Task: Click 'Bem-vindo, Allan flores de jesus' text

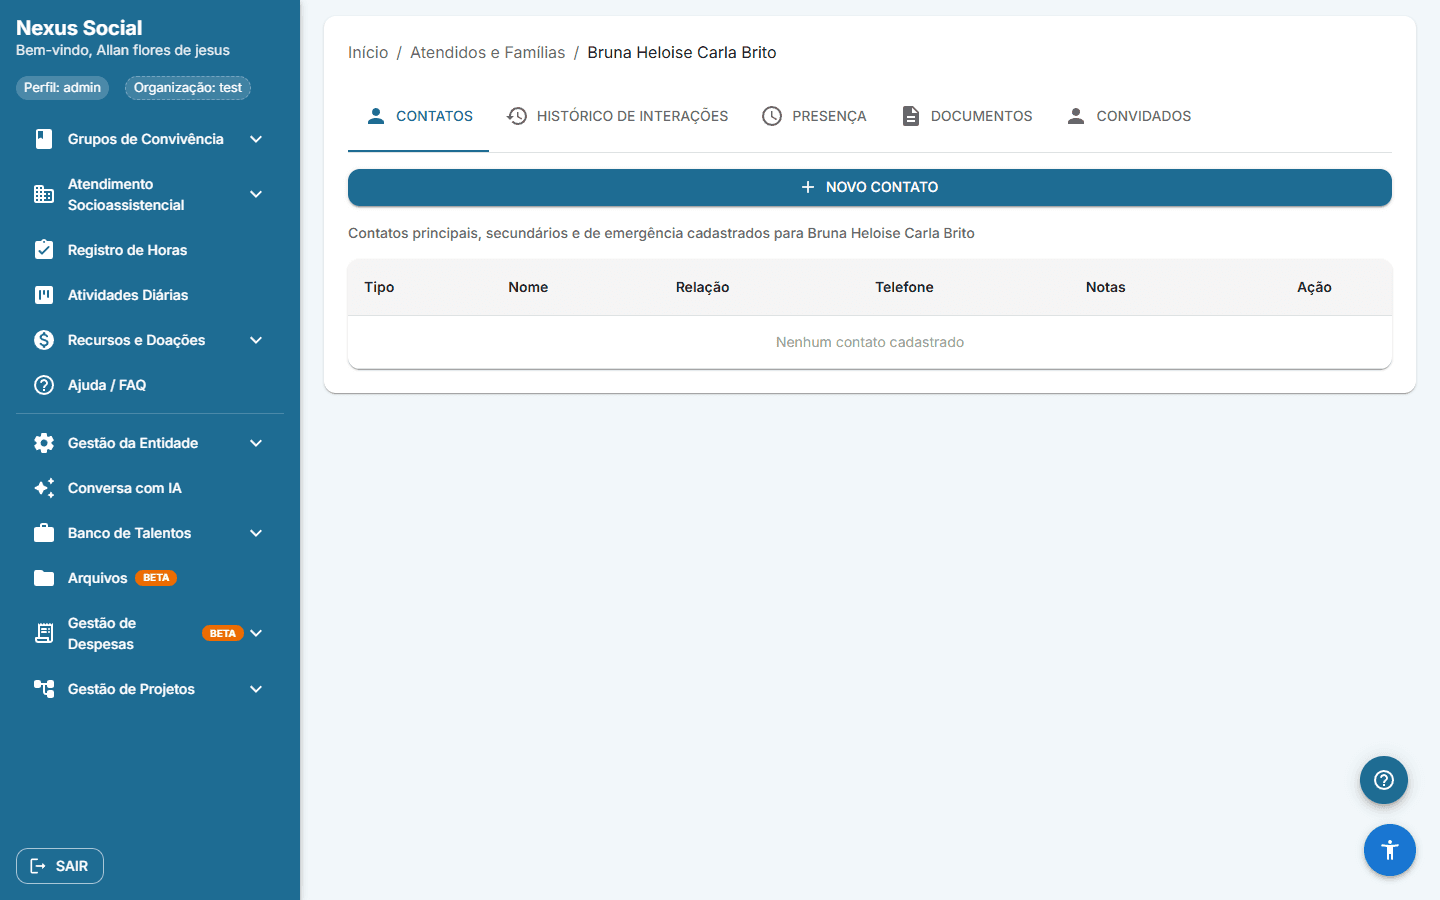Action: (123, 50)
